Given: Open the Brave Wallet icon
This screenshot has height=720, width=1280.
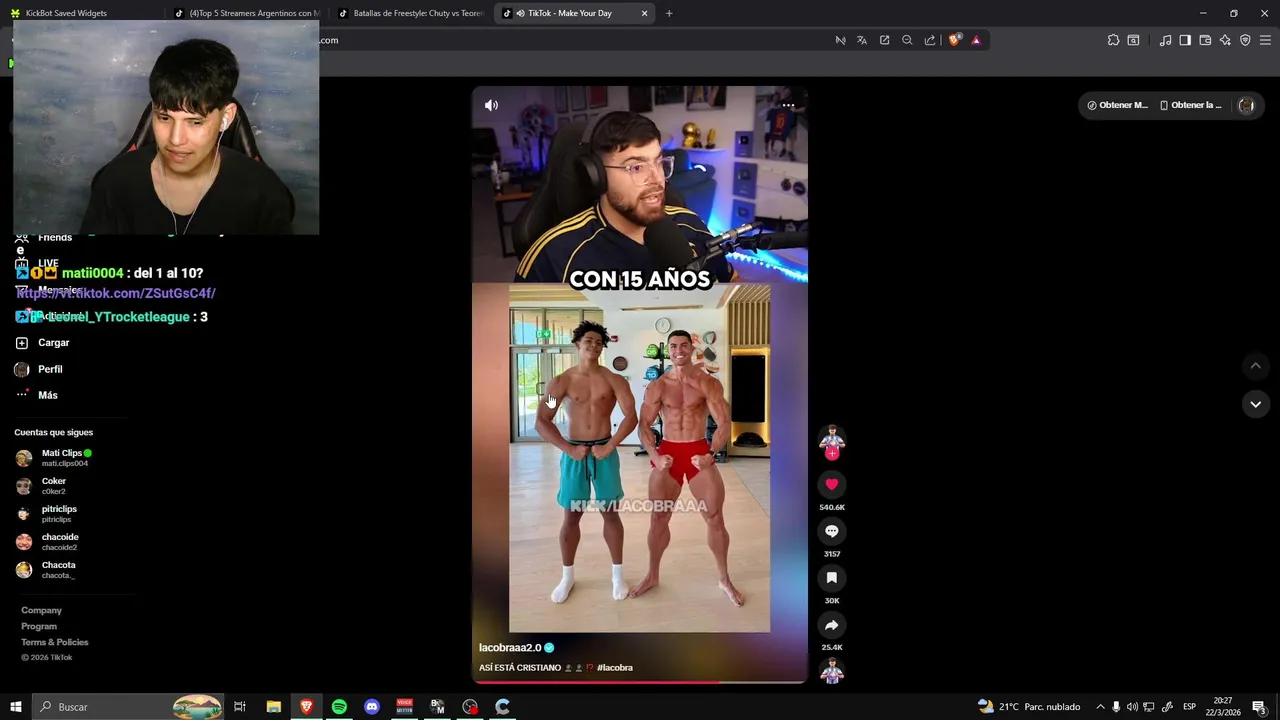Looking at the screenshot, I should coord(1205,40).
